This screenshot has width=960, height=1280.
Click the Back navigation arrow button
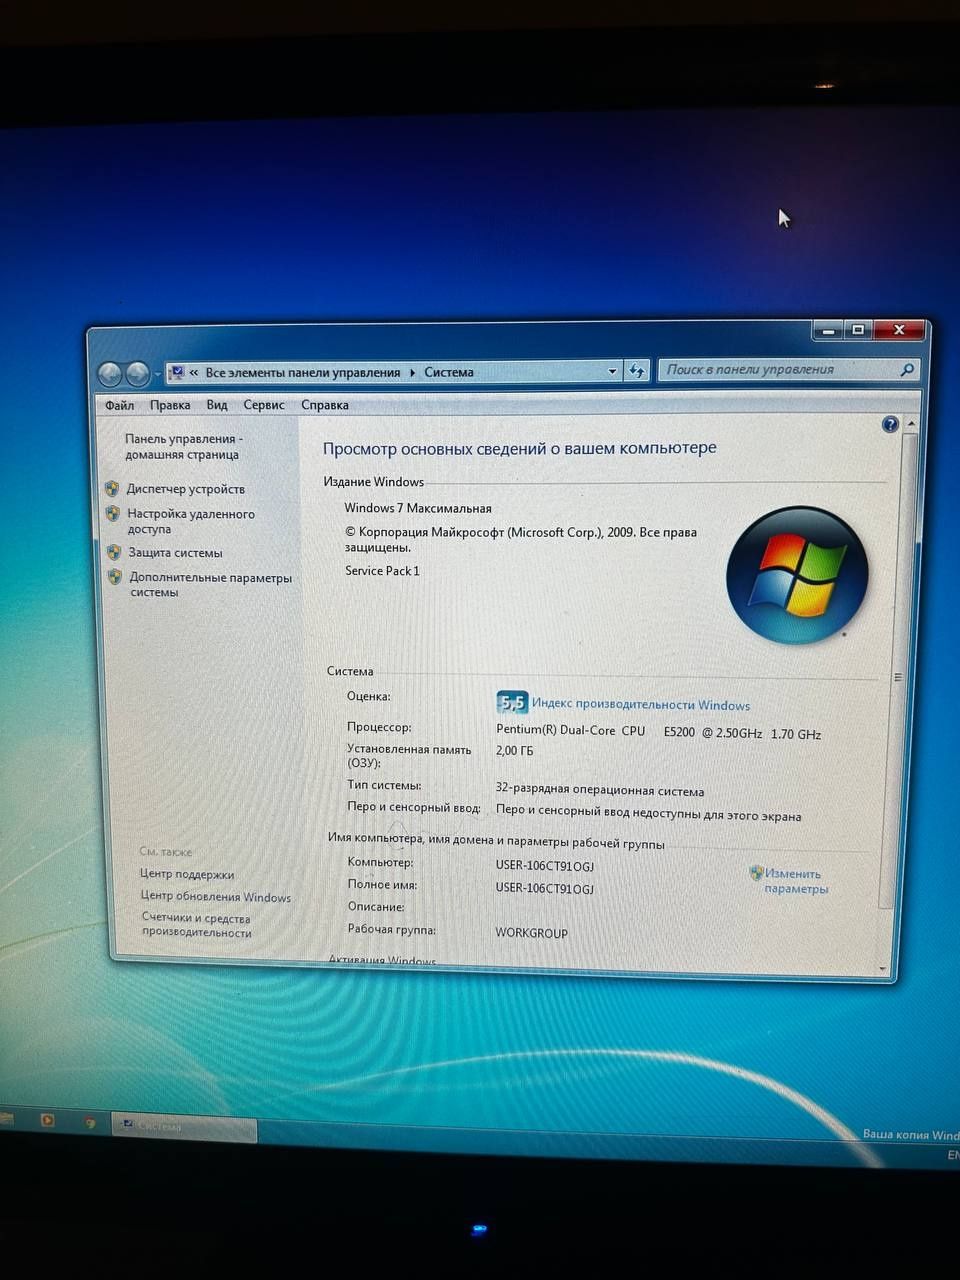tap(111, 374)
